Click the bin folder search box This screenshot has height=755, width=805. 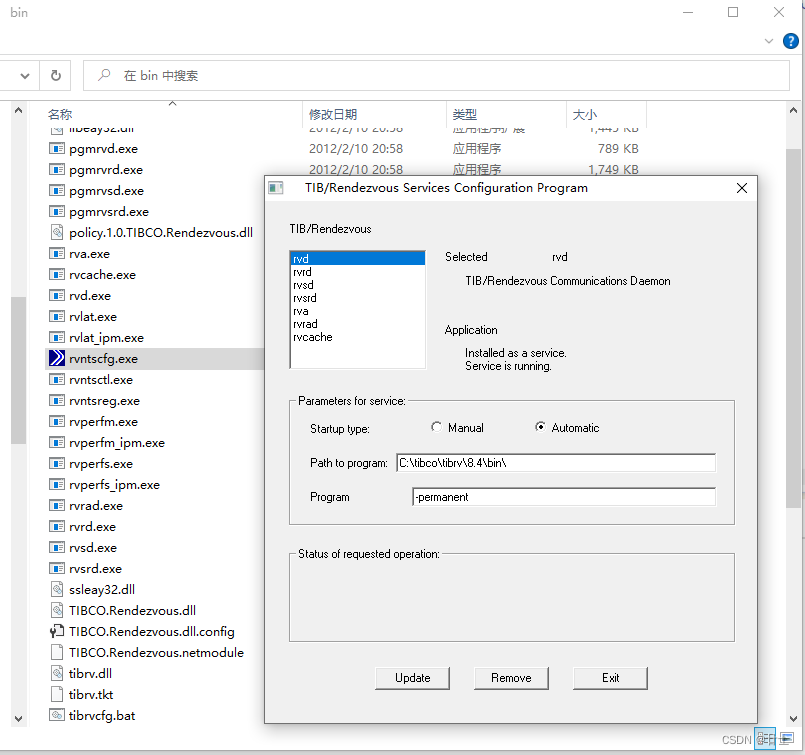click(x=436, y=76)
